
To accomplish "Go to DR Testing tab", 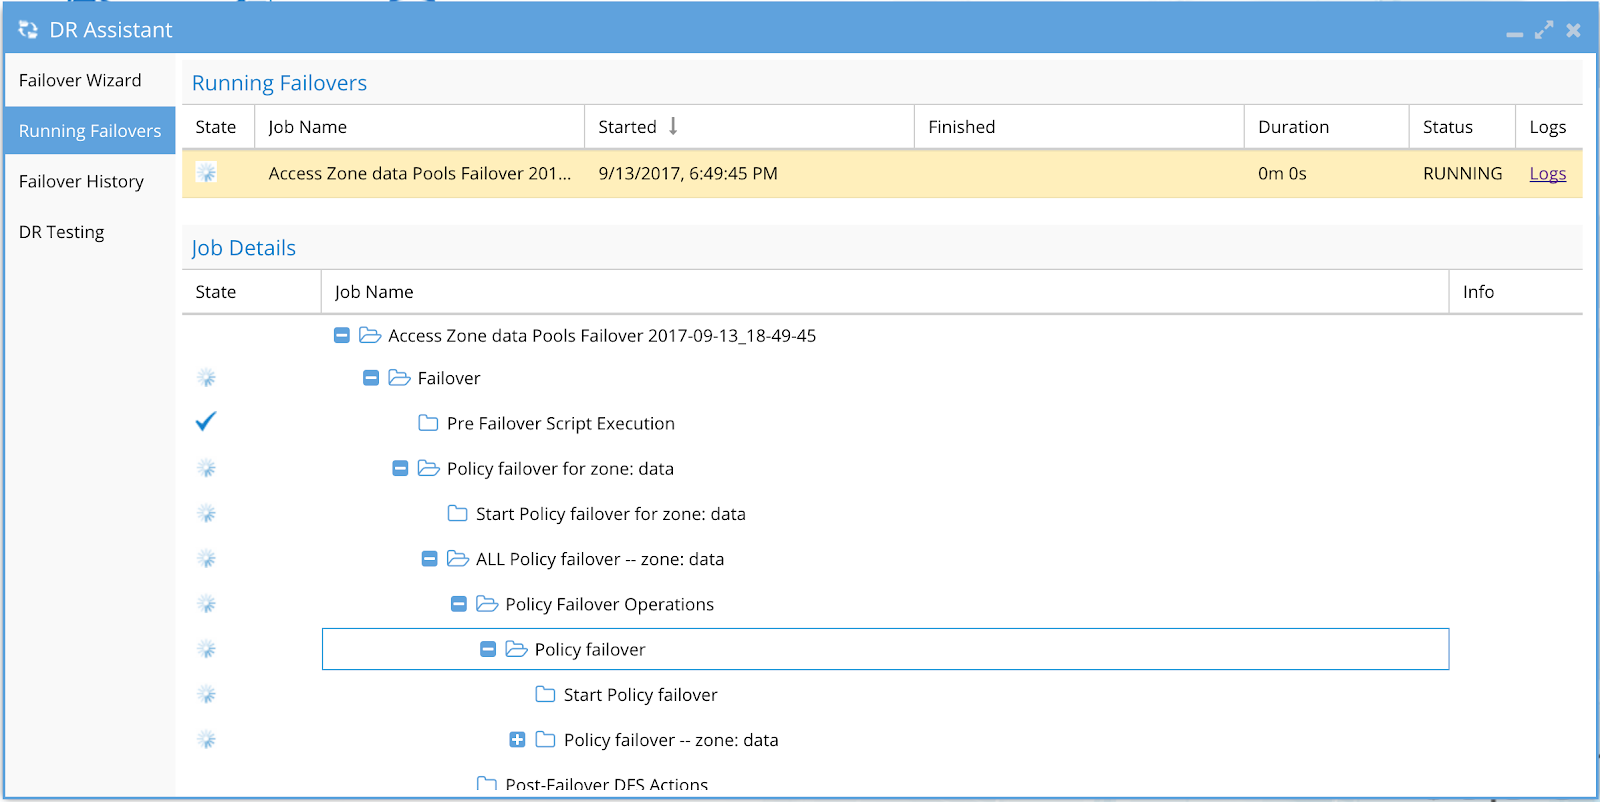I will coord(90,232).
